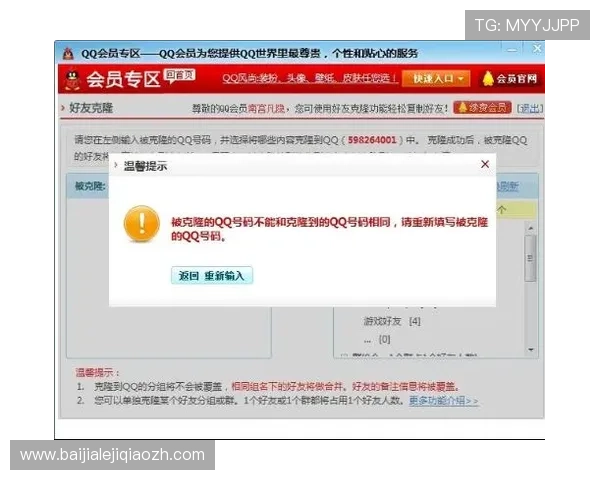Click the orange warning exclamation icon
Viewport: 600px width, 480px height.
142,224
